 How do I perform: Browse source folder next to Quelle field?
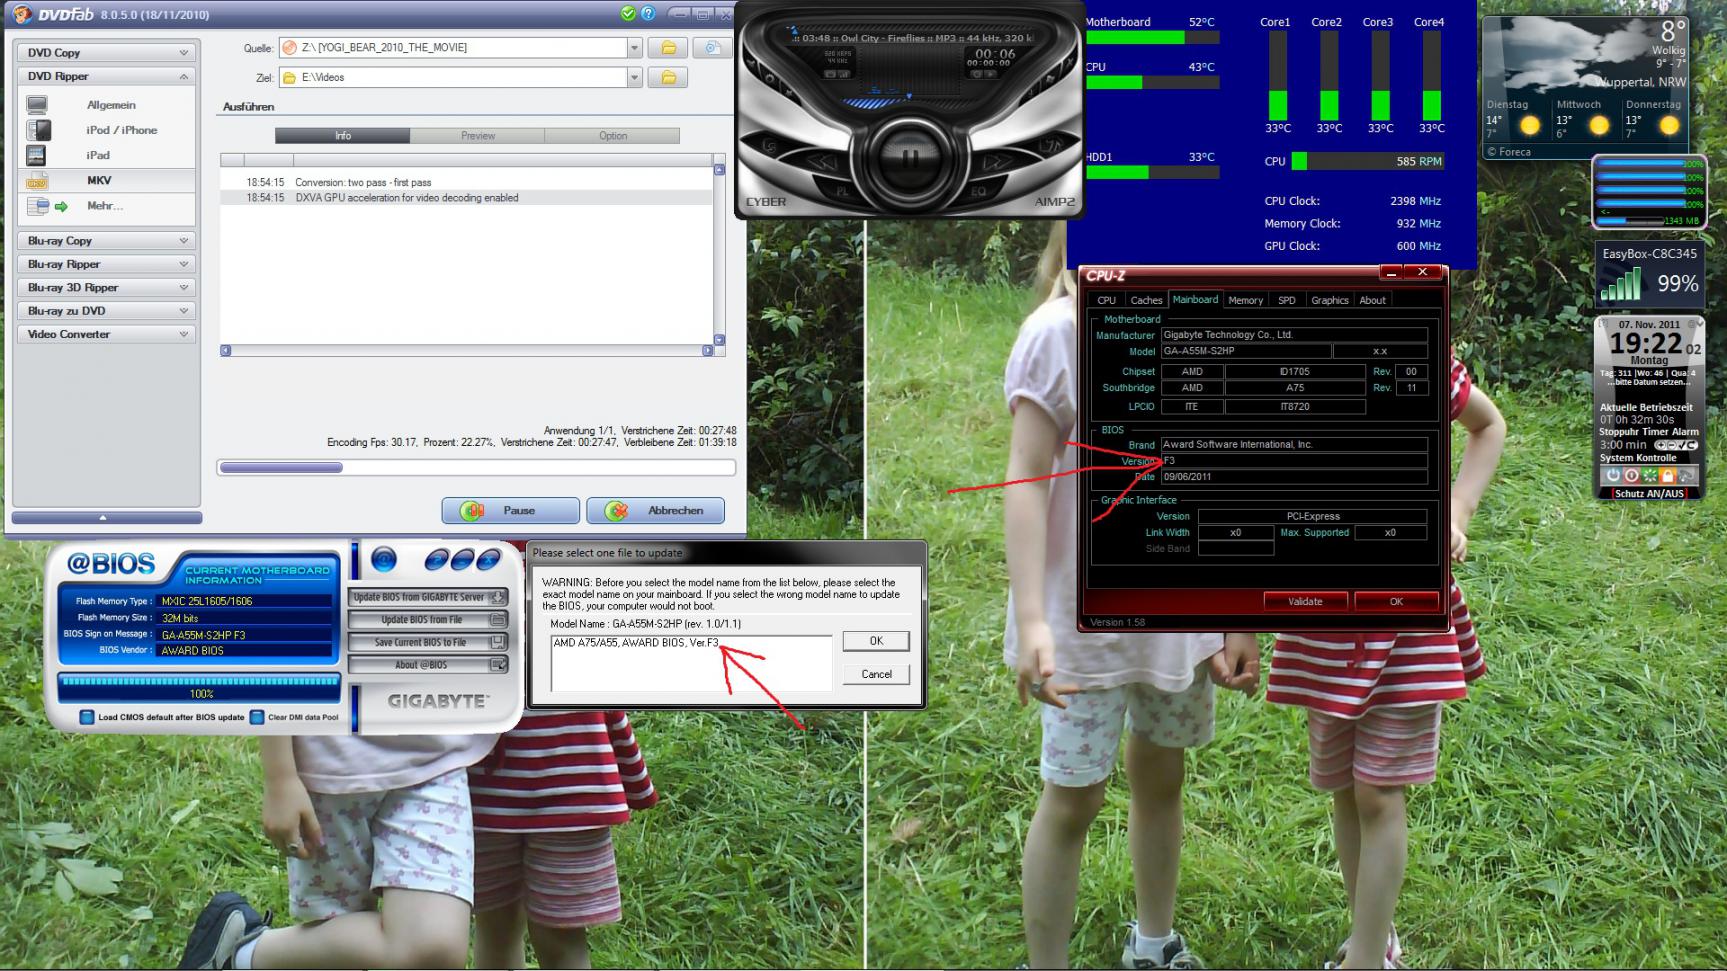tap(668, 48)
